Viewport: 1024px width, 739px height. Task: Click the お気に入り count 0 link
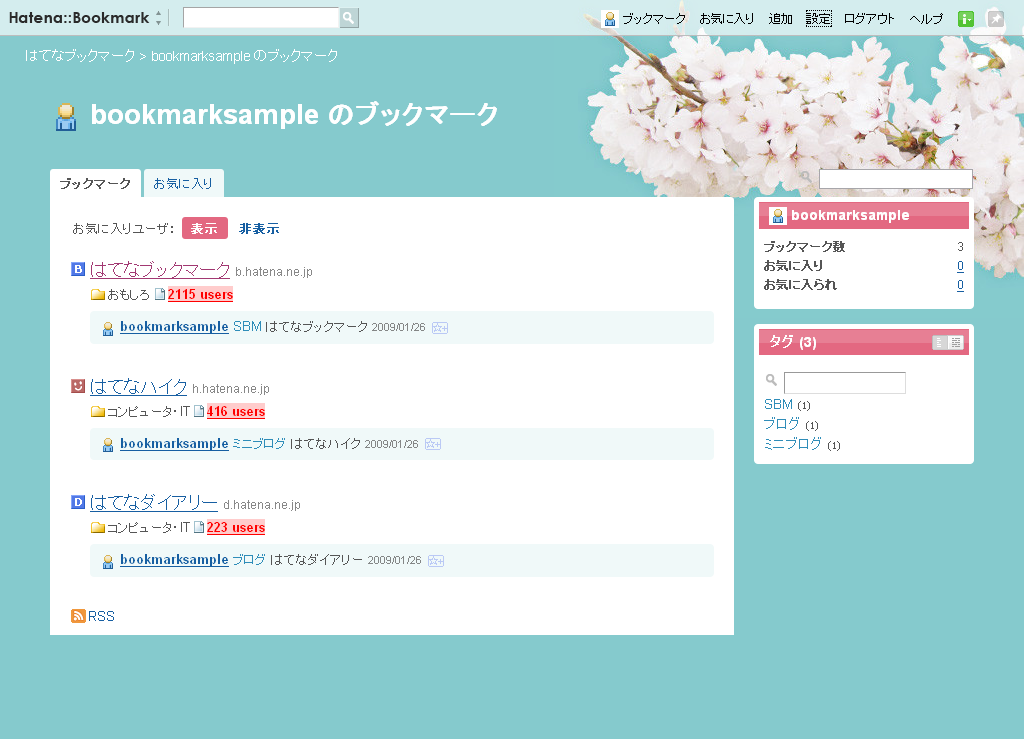pyautogui.click(x=960, y=266)
